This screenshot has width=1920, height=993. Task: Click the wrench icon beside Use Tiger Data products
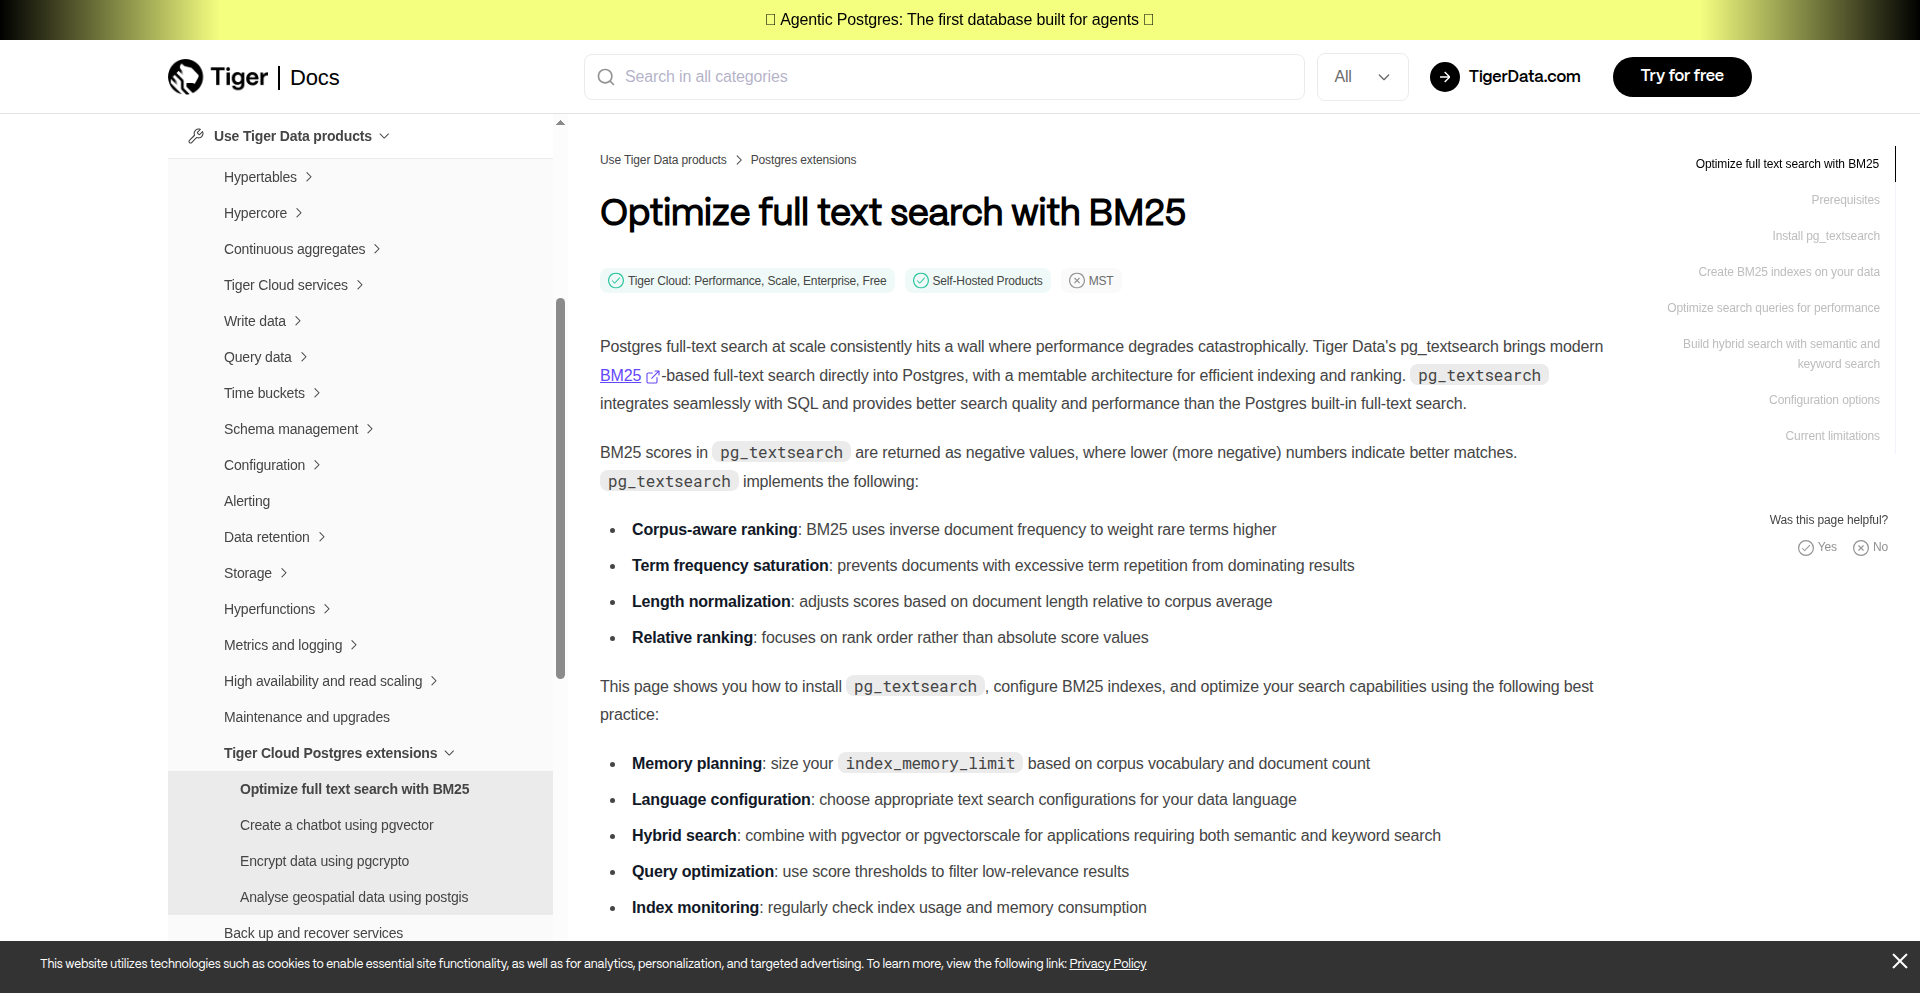tap(195, 136)
